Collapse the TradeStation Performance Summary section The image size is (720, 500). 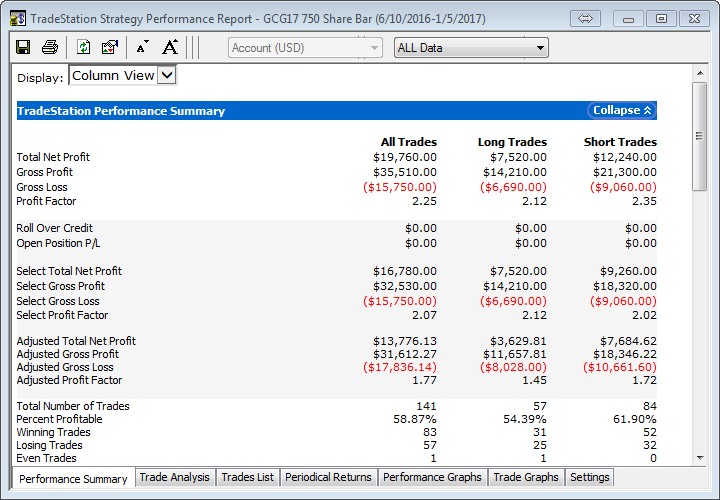click(x=621, y=111)
